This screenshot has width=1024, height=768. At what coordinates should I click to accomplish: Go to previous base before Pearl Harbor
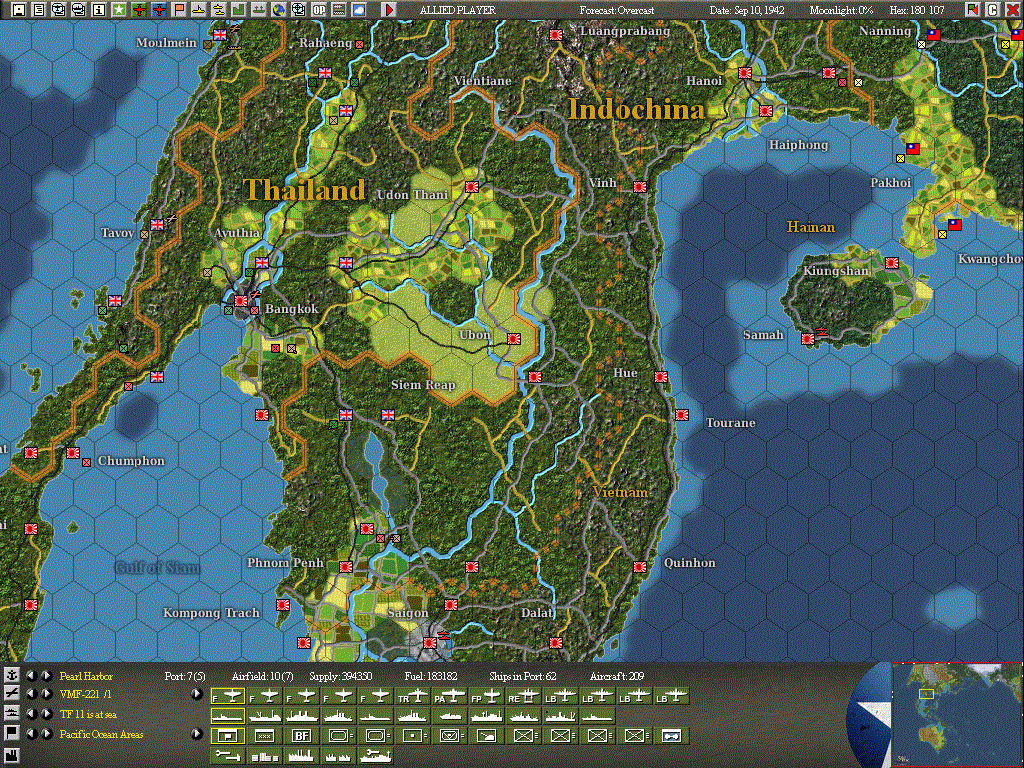point(31,675)
